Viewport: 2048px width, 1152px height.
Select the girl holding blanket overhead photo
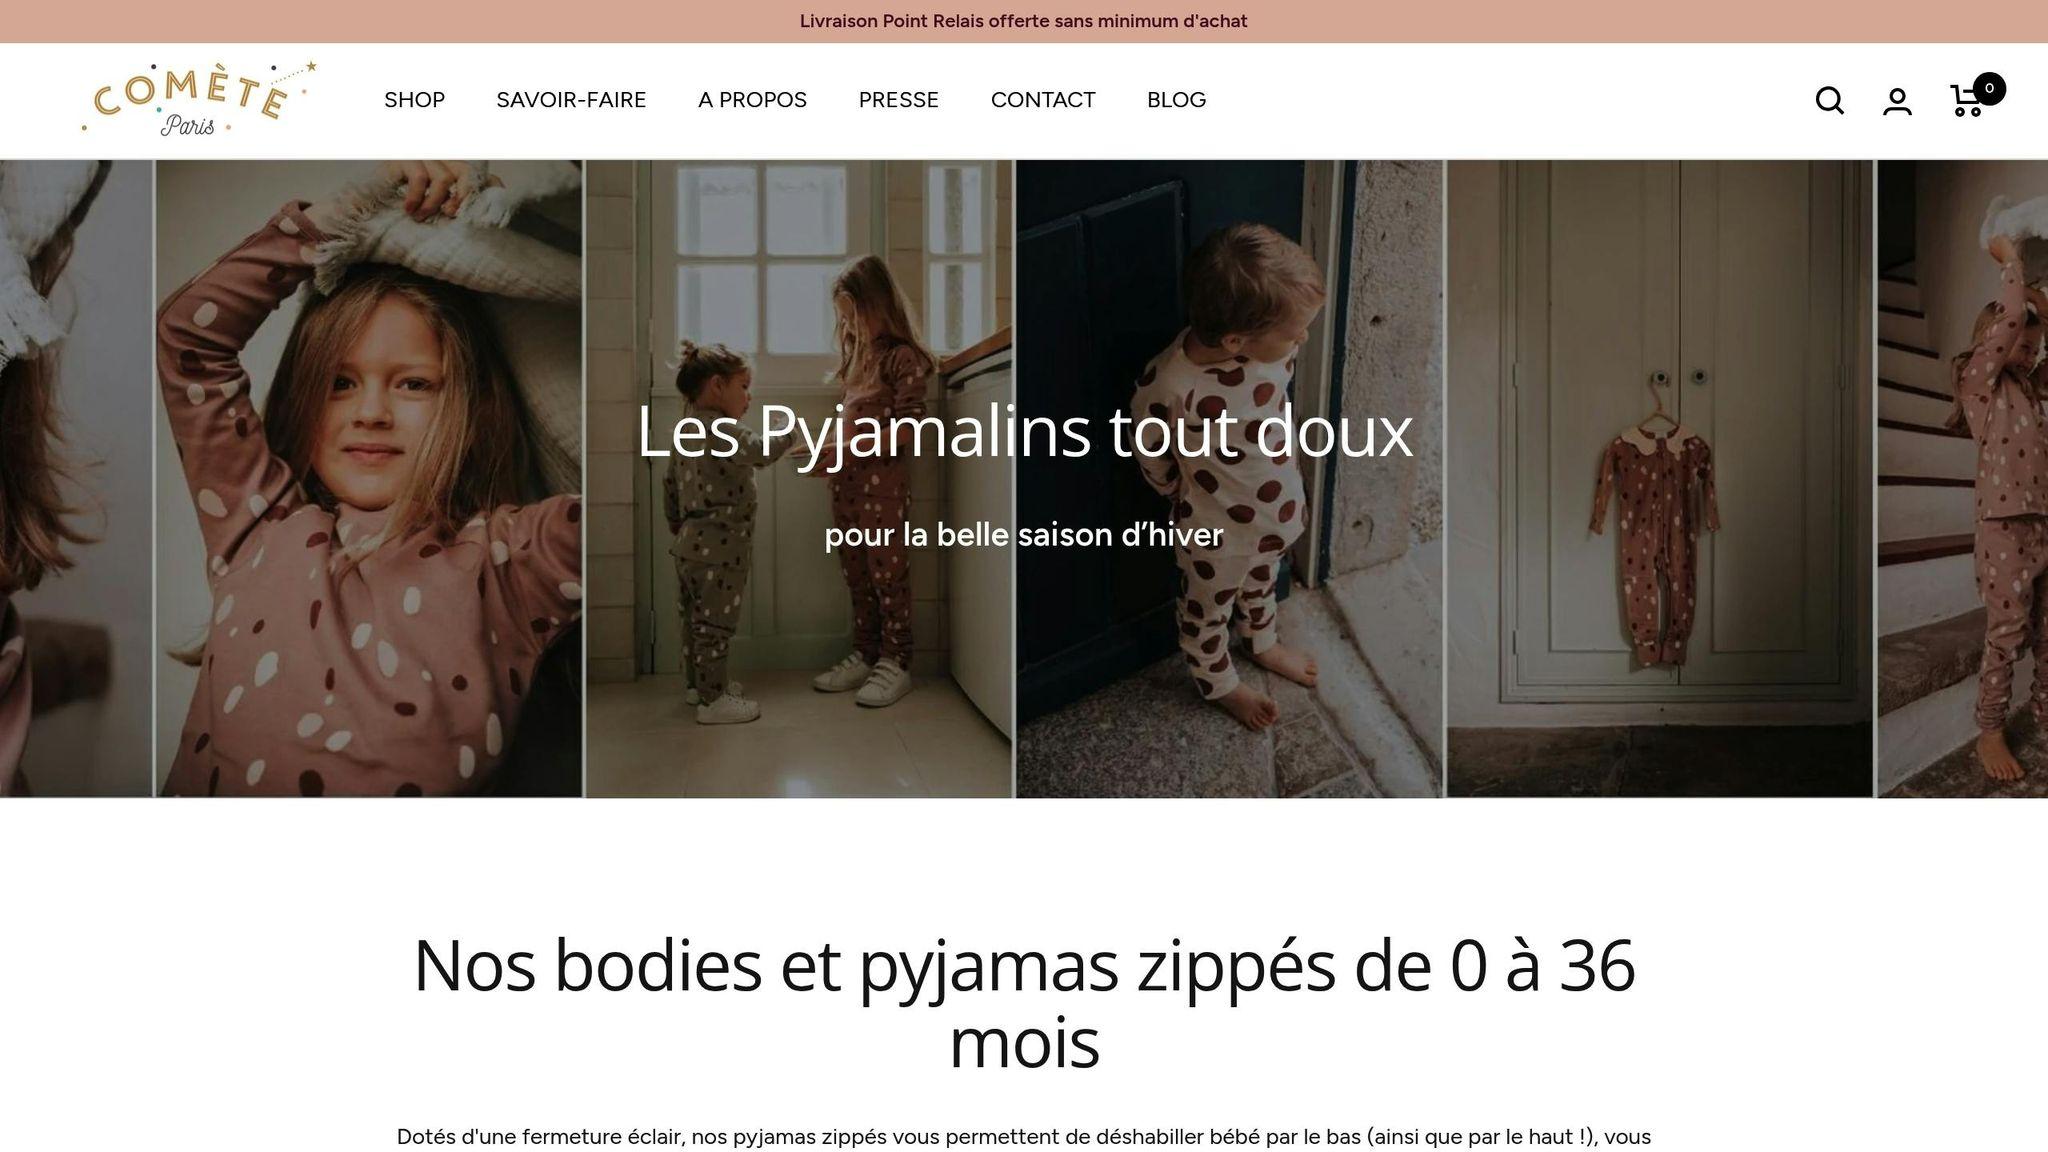tap(368, 478)
